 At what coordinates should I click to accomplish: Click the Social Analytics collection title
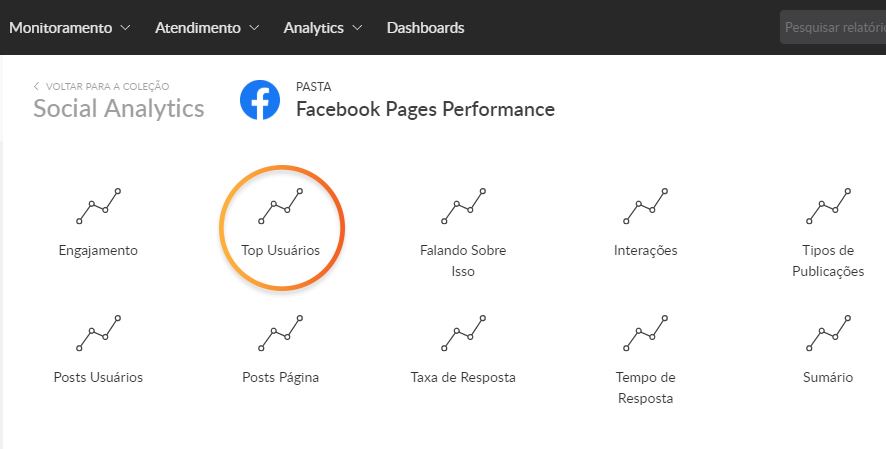118,109
